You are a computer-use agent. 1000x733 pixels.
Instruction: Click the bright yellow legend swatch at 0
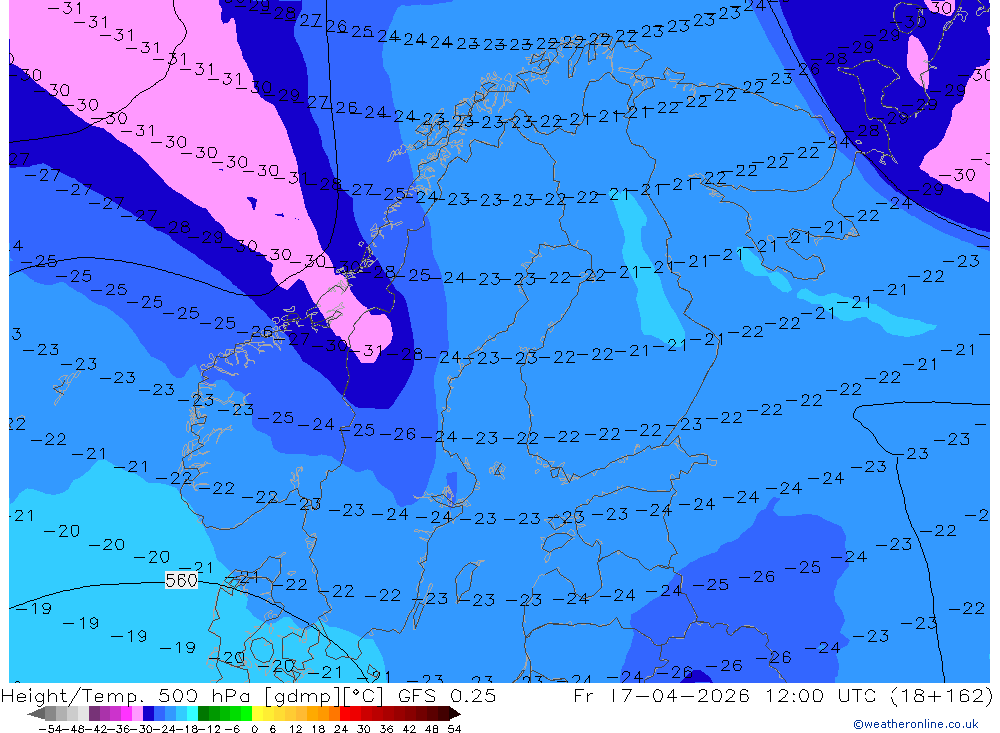tap(257, 714)
